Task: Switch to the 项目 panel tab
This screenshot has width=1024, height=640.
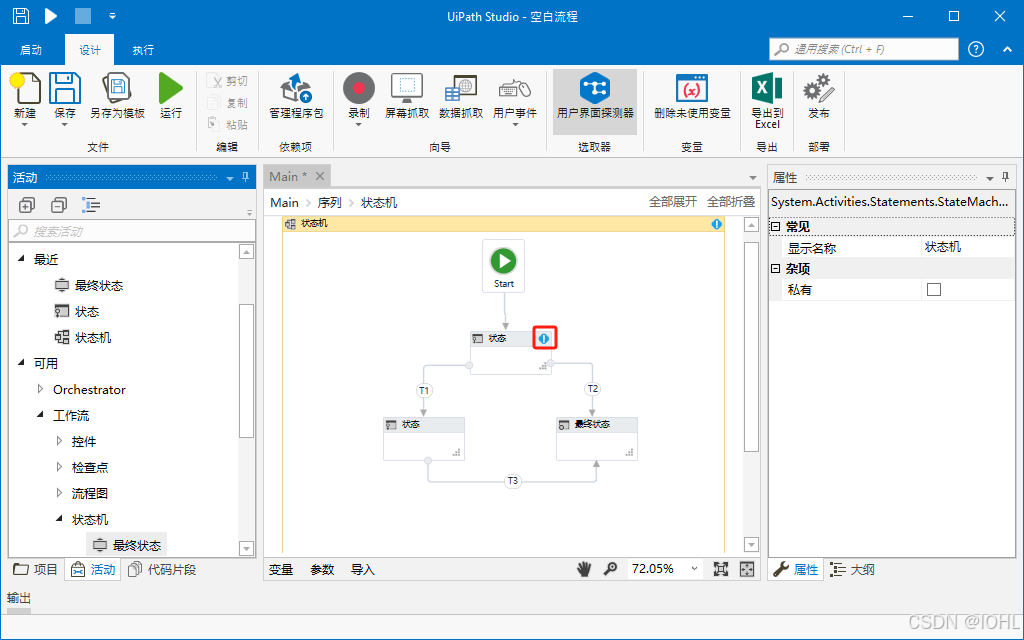Action: pyautogui.click(x=36, y=569)
